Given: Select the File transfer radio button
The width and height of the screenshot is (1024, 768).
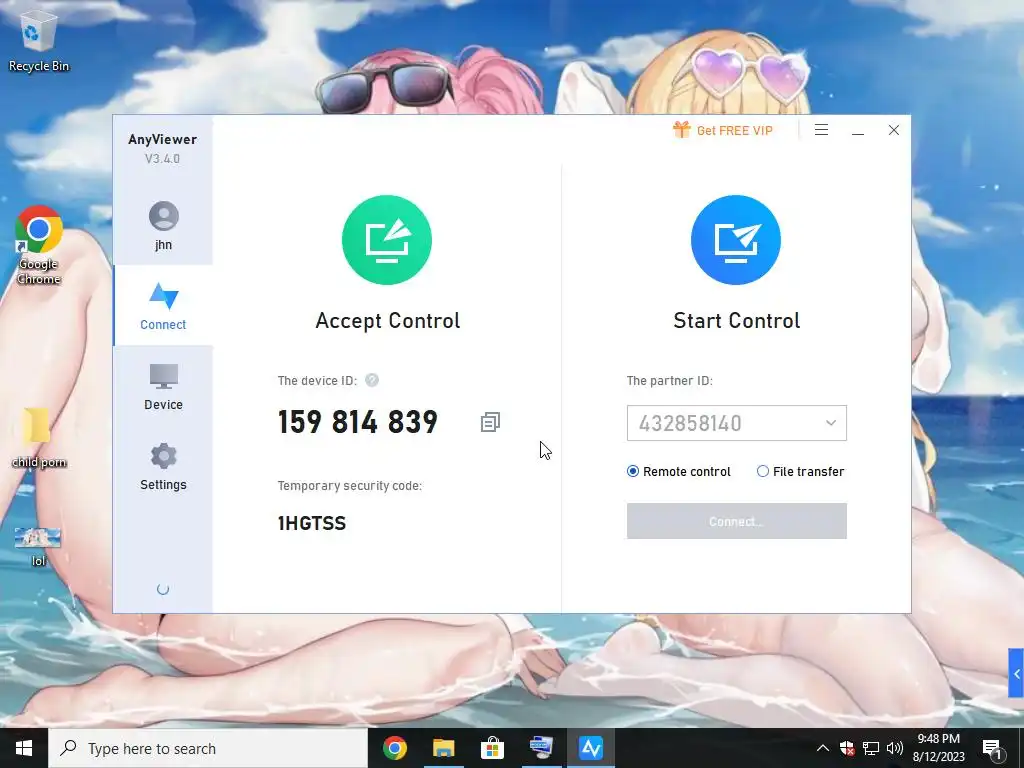Looking at the screenshot, I should [x=762, y=472].
